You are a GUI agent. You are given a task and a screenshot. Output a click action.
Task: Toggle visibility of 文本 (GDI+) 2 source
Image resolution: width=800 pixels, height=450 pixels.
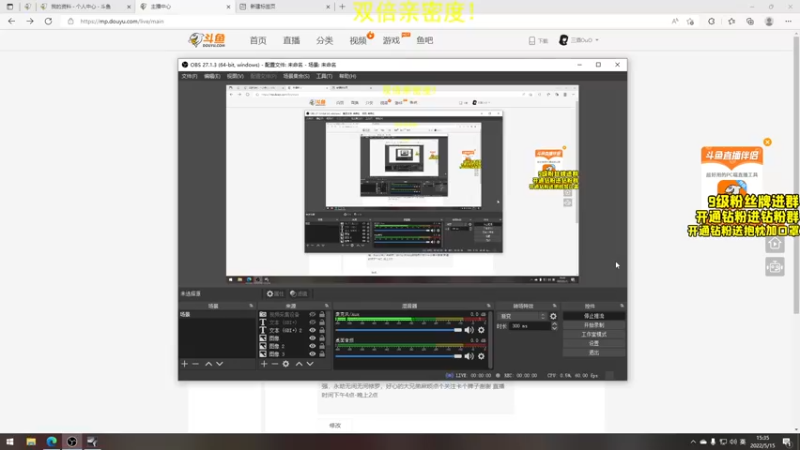tap(312, 330)
